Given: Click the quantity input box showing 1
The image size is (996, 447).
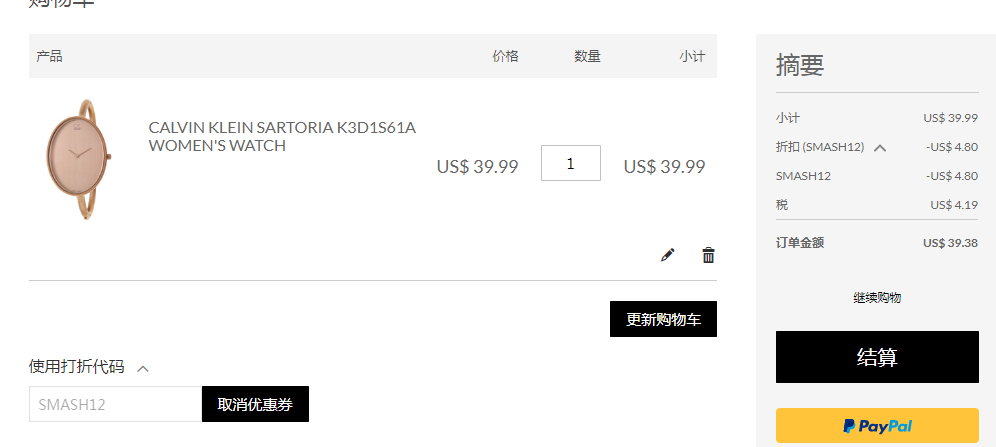Looking at the screenshot, I should pos(570,163).
